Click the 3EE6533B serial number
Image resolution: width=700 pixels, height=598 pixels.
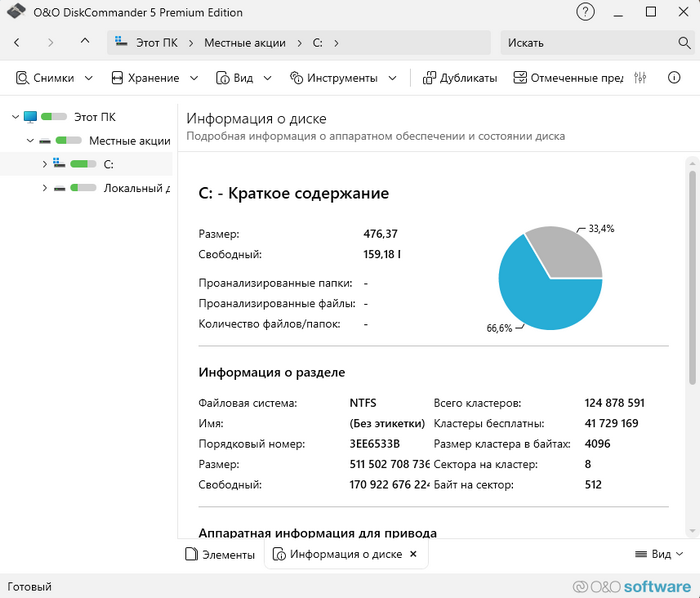coord(375,444)
